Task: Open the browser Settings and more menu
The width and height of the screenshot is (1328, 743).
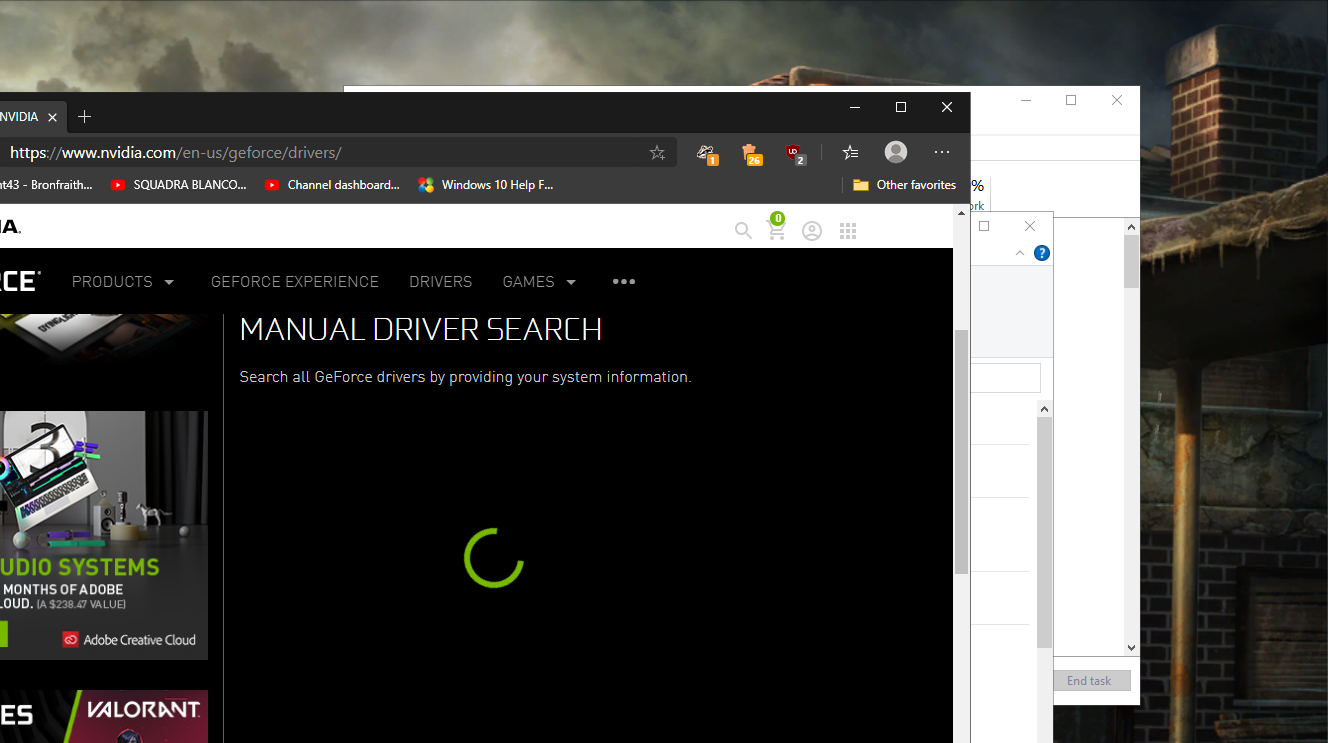Action: 942,153
